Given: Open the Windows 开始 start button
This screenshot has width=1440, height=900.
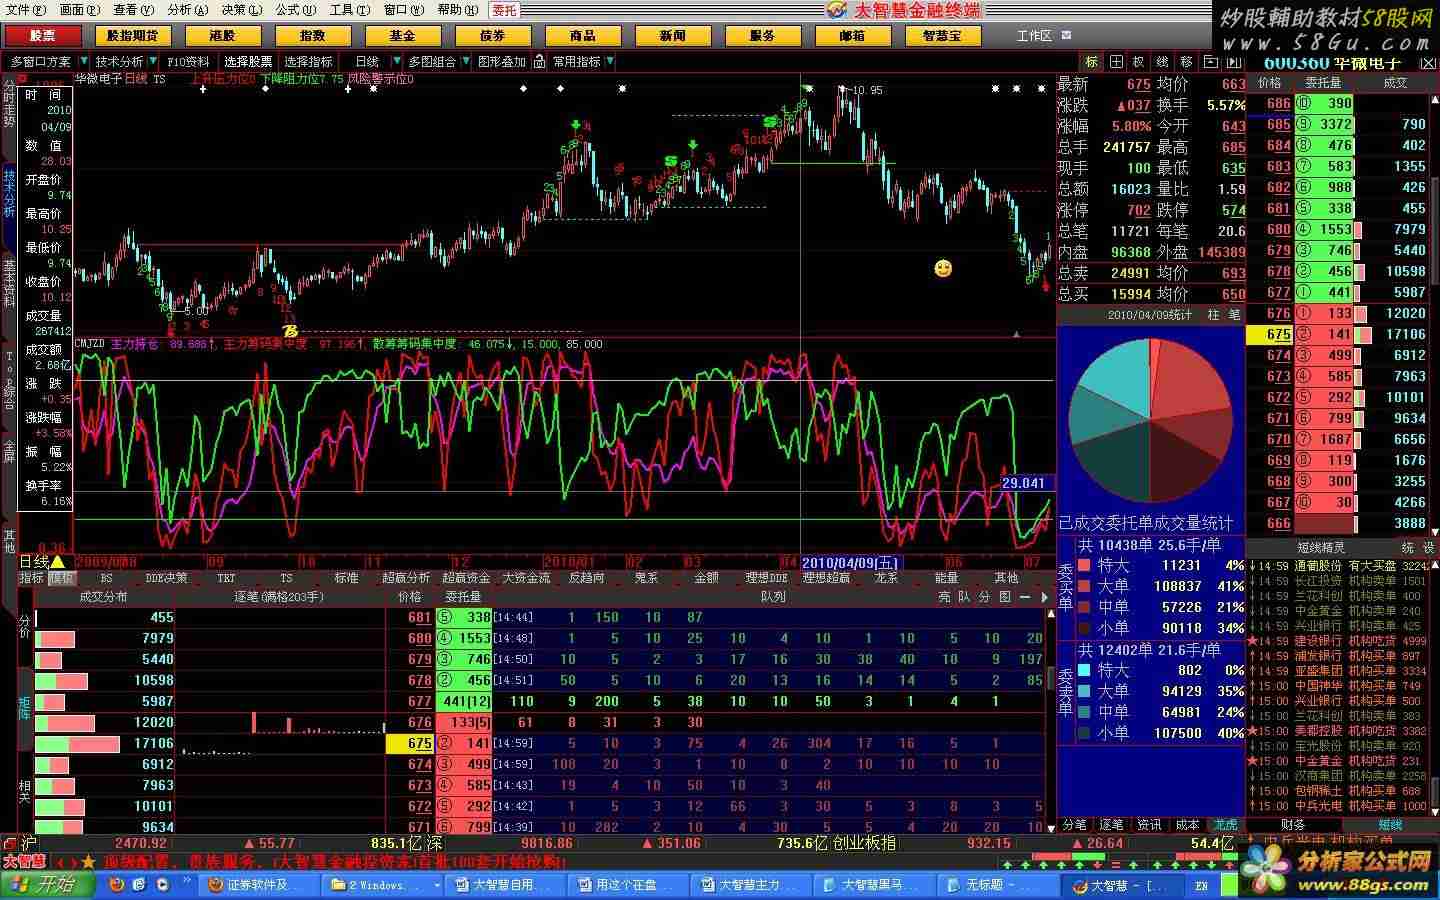Looking at the screenshot, I should coord(49,885).
